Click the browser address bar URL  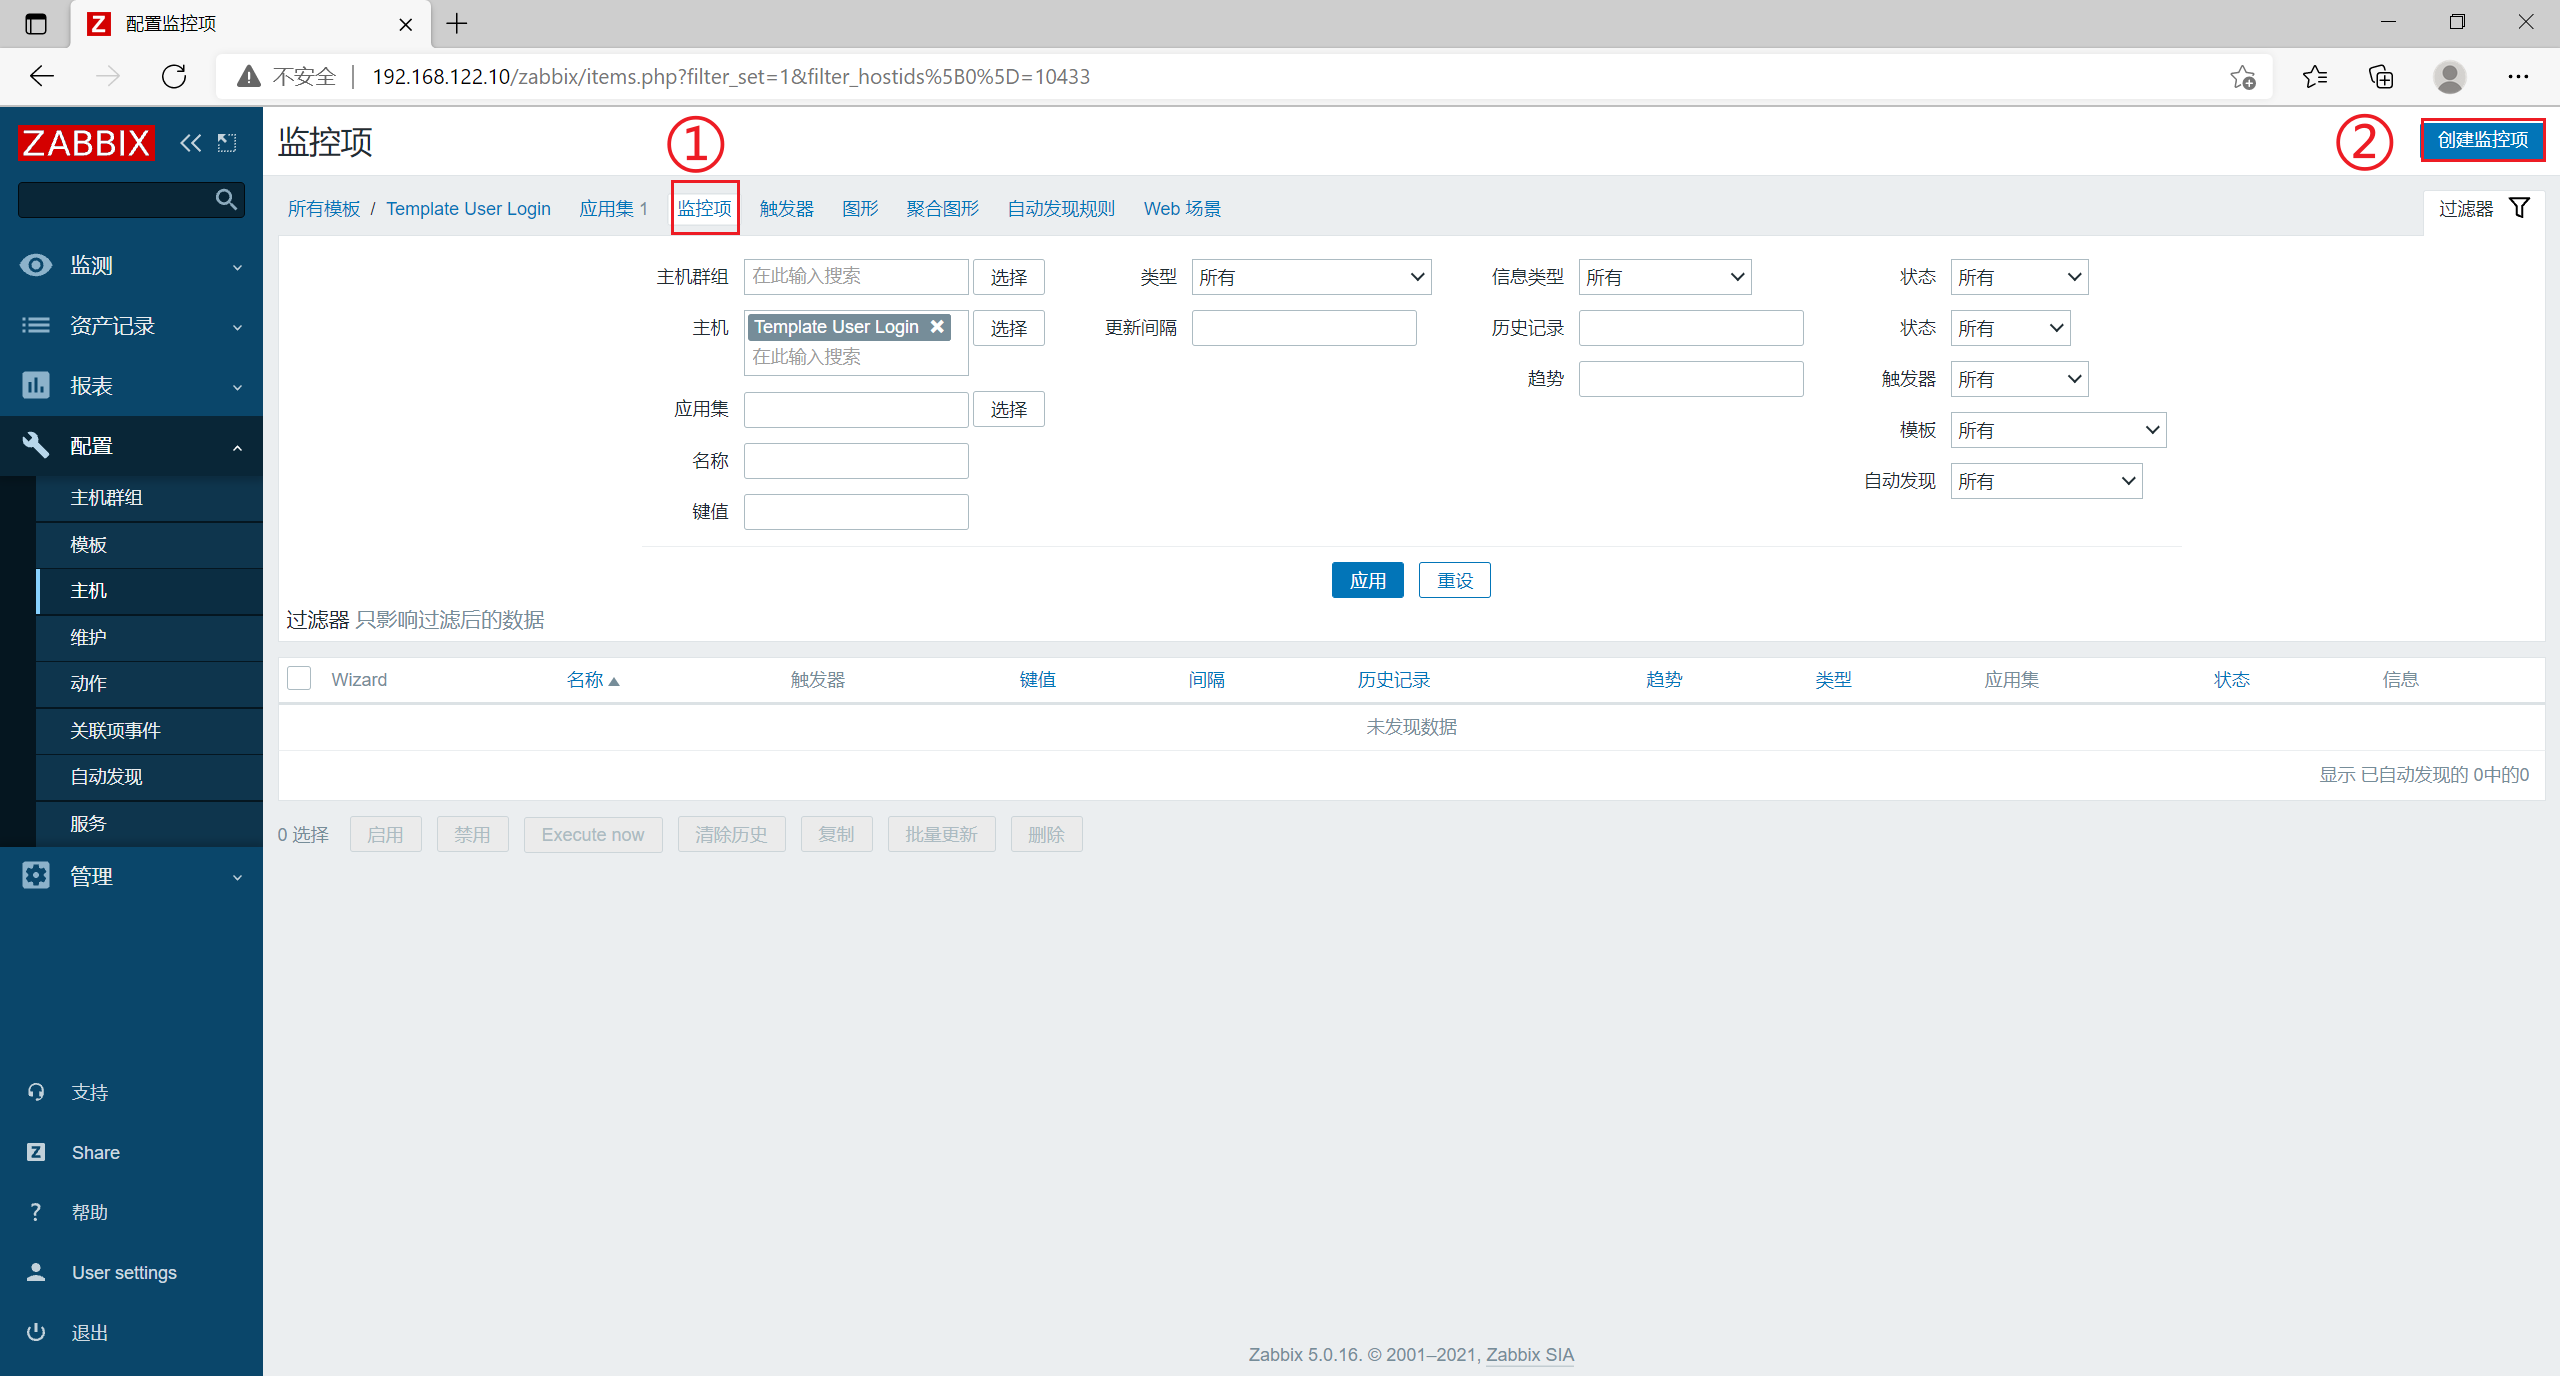731,77
